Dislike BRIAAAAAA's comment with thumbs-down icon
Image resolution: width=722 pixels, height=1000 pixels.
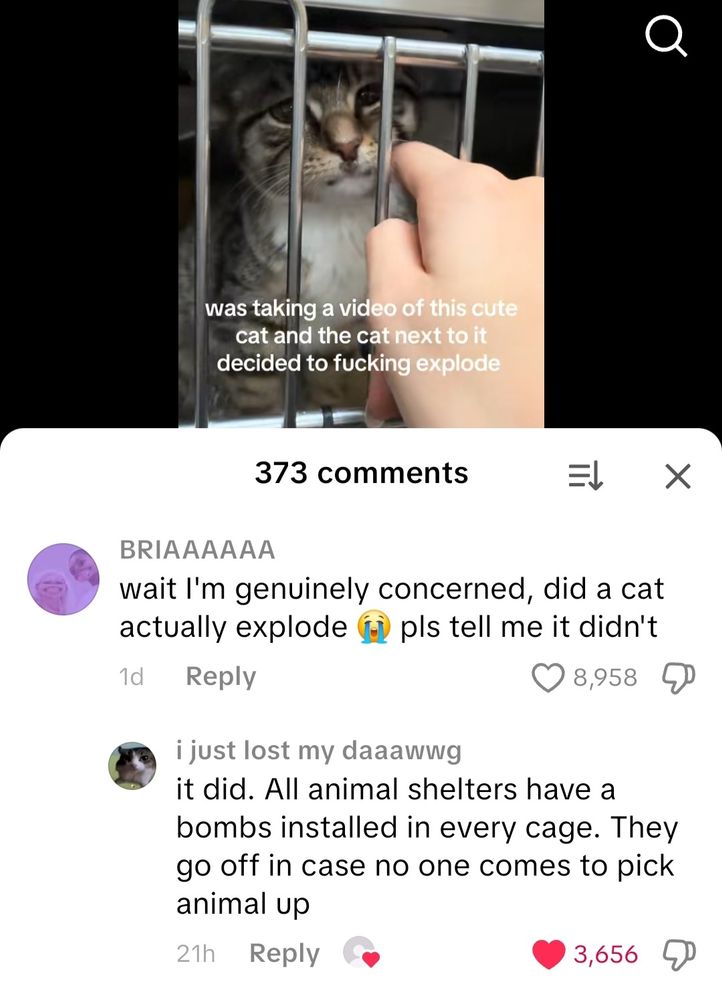click(x=680, y=677)
